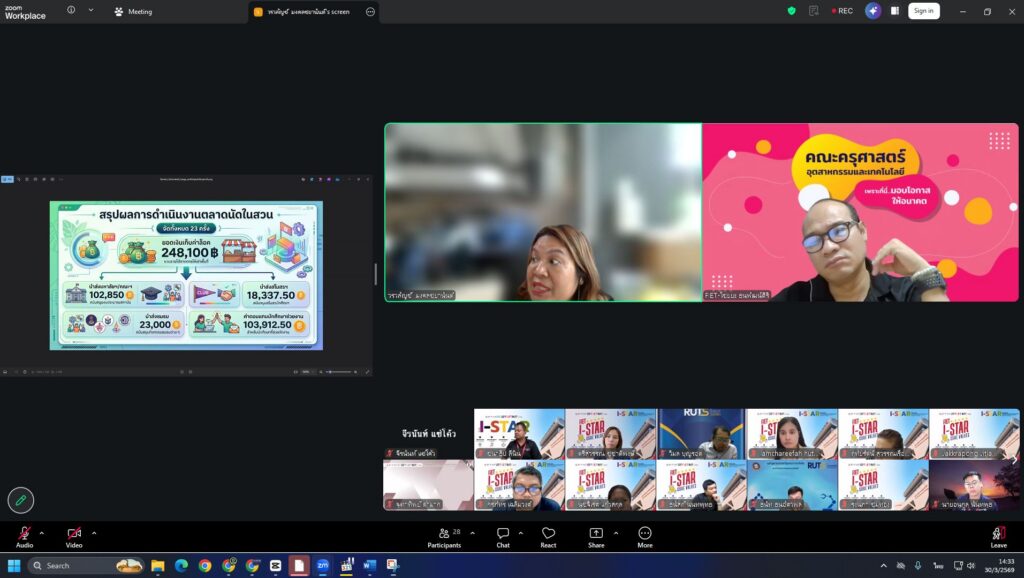Open the More options menu

(x=645, y=535)
